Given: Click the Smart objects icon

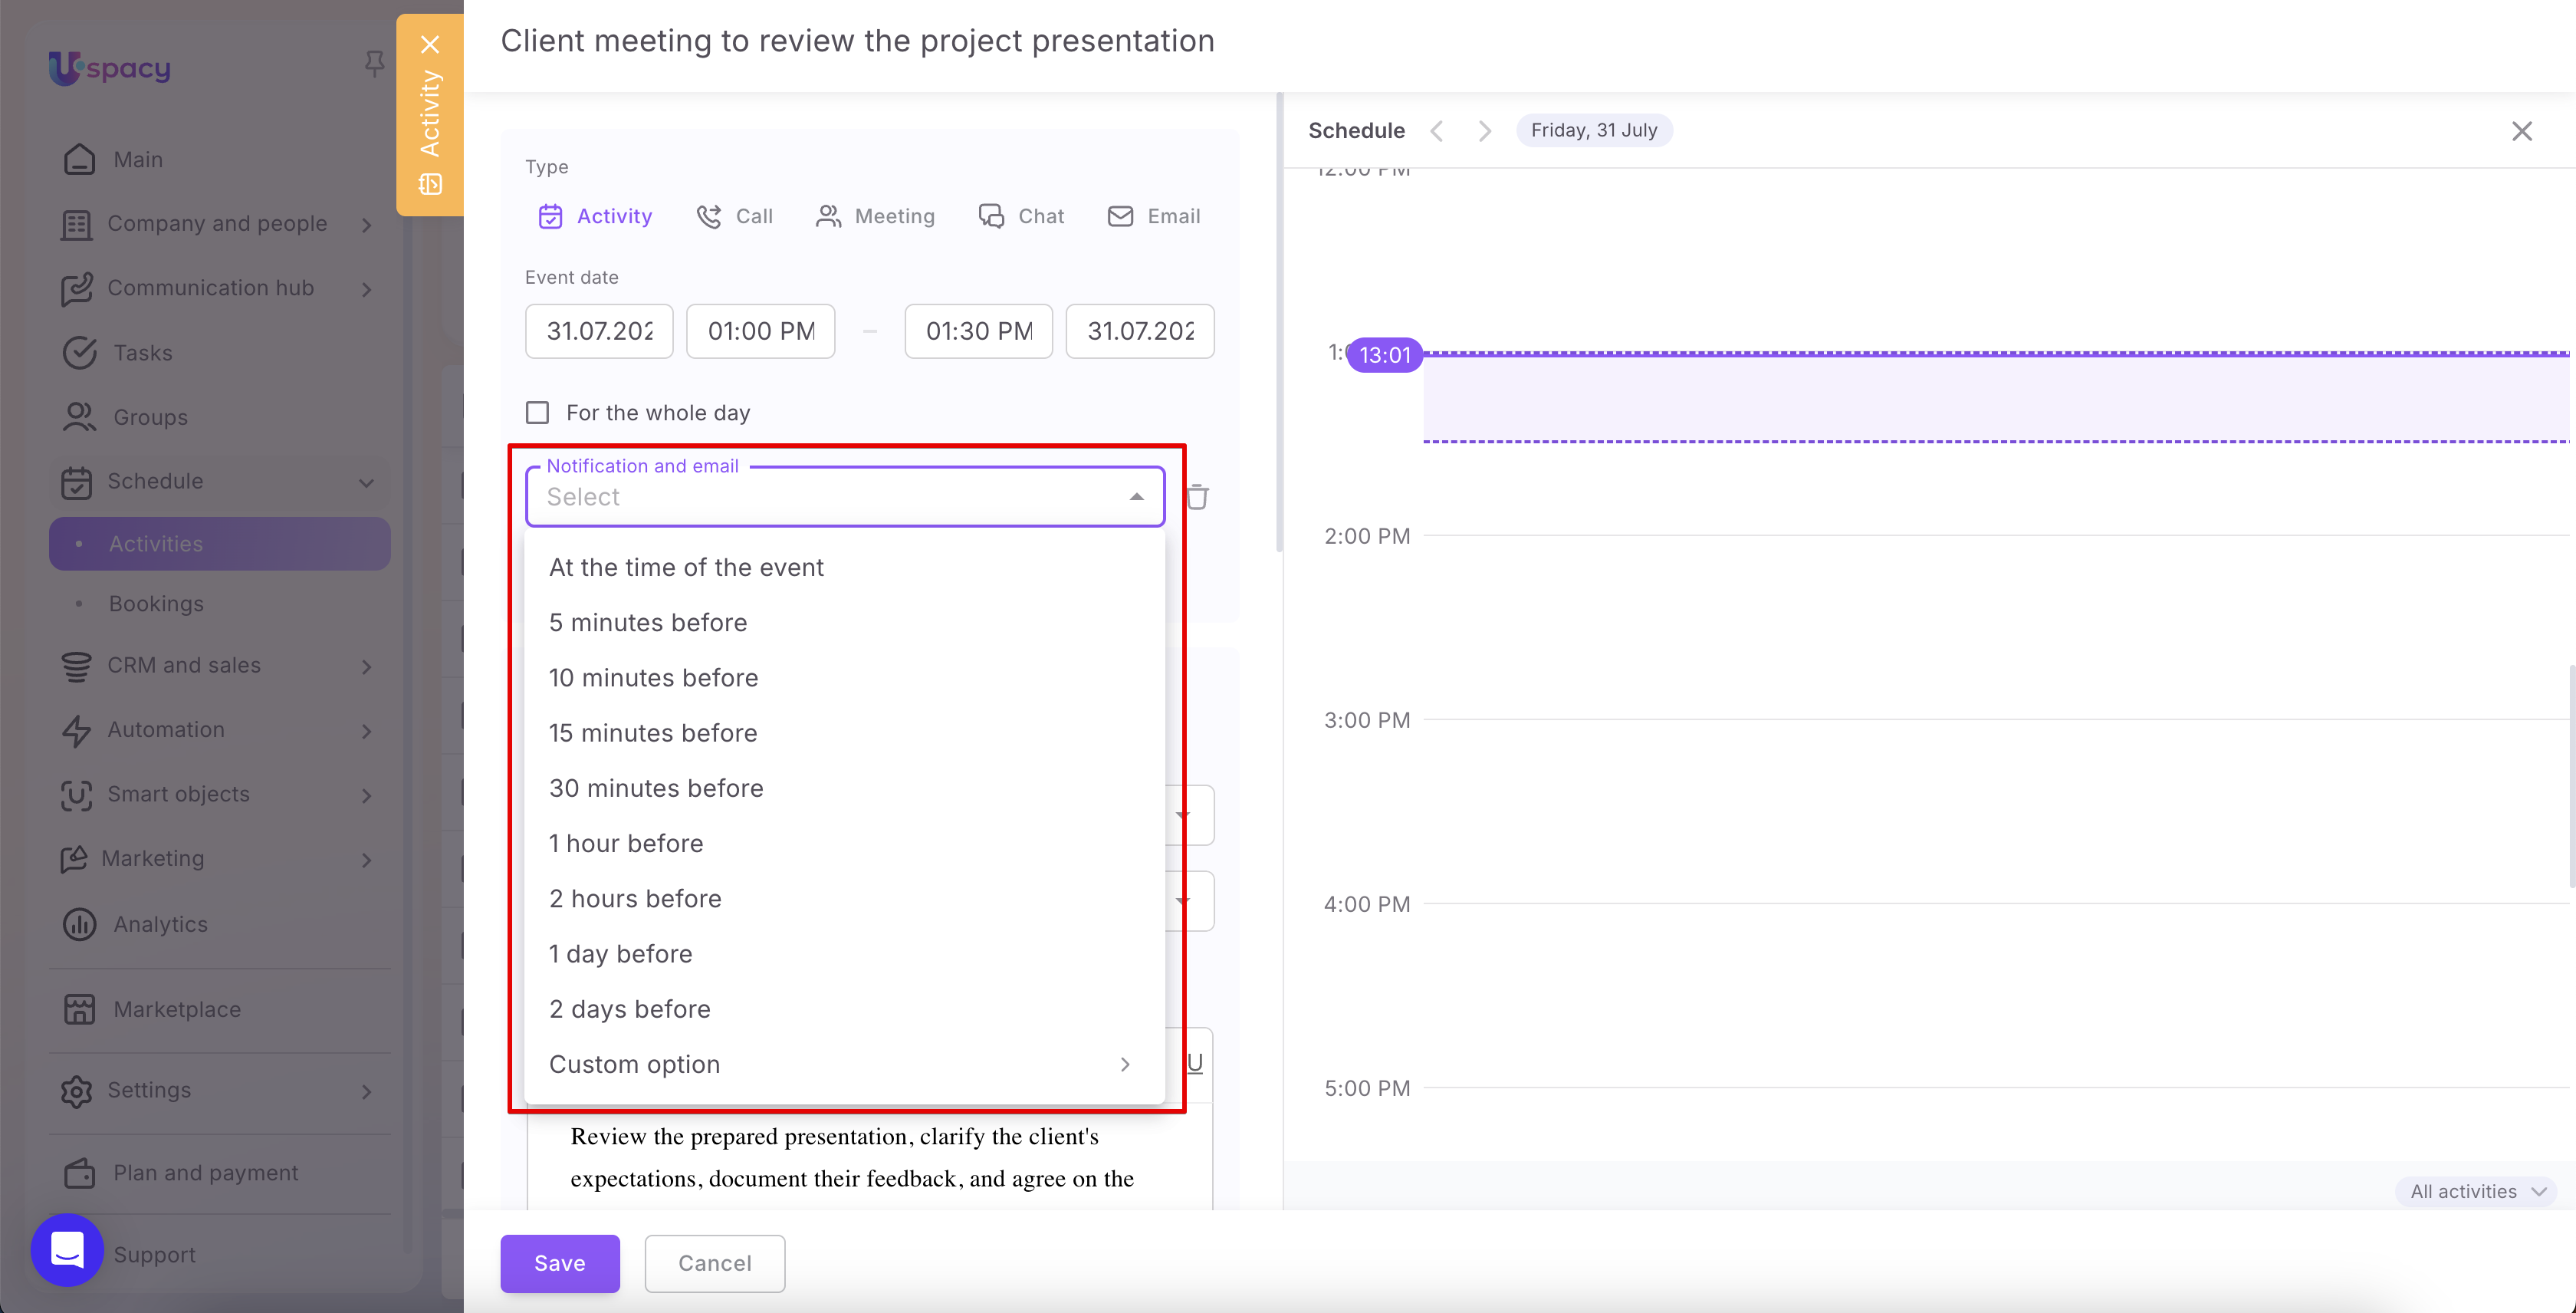Looking at the screenshot, I should click(x=76, y=795).
